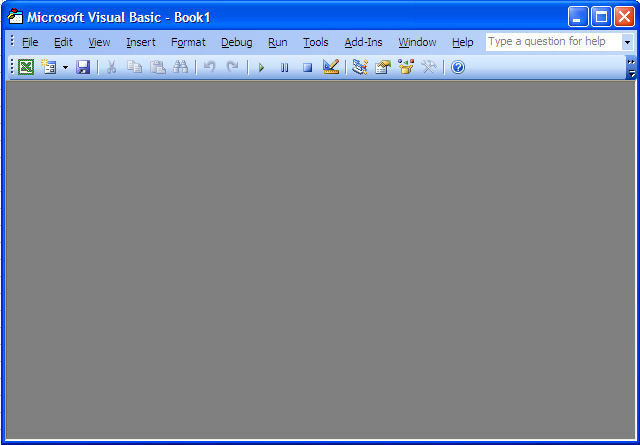The width and height of the screenshot is (640, 445).
Task: Open the Add-Ins menu
Action: tap(363, 42)
